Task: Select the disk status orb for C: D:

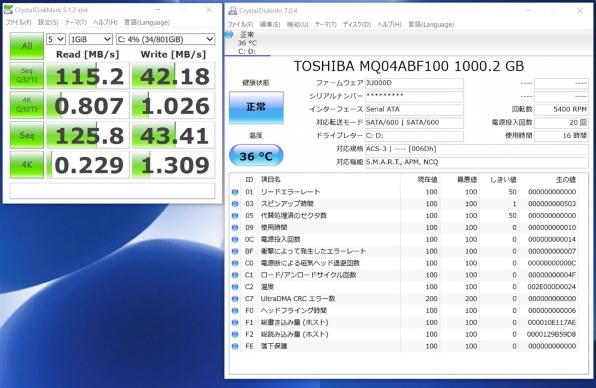Action: coord(229,35)
